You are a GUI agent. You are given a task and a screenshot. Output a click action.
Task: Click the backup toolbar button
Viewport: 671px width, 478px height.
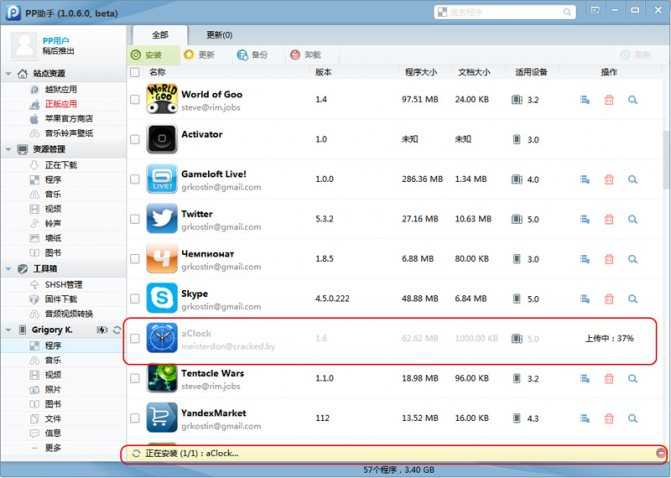click(252, 55)
